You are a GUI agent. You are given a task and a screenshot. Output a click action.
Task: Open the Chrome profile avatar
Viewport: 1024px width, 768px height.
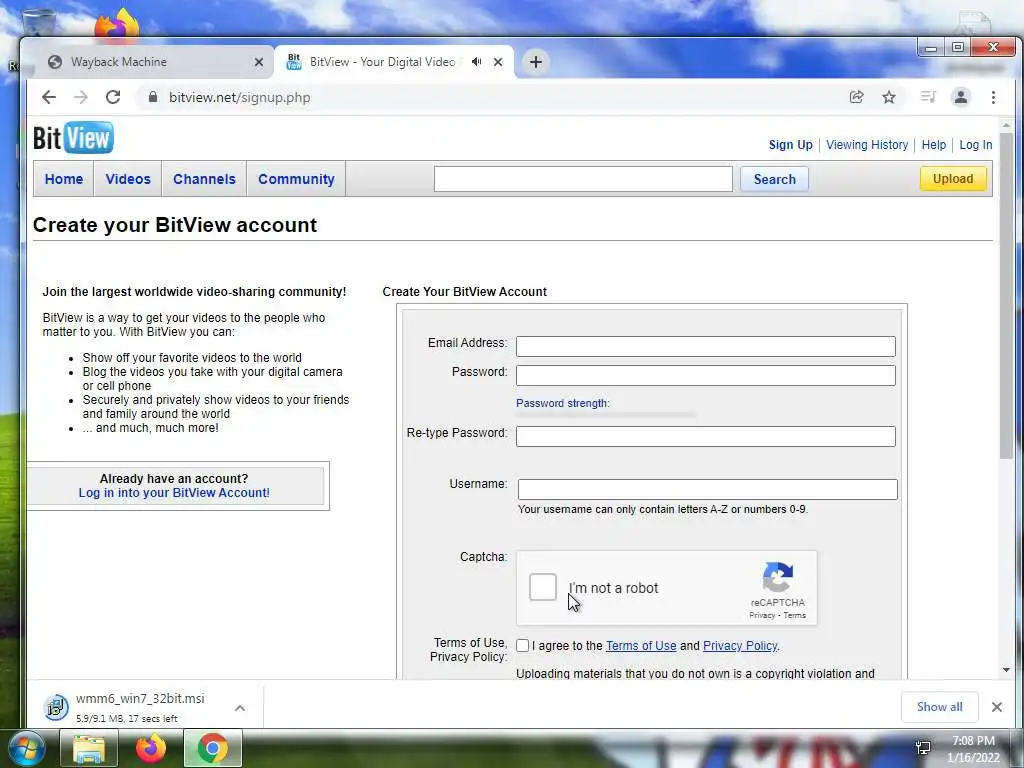point(961,97)
